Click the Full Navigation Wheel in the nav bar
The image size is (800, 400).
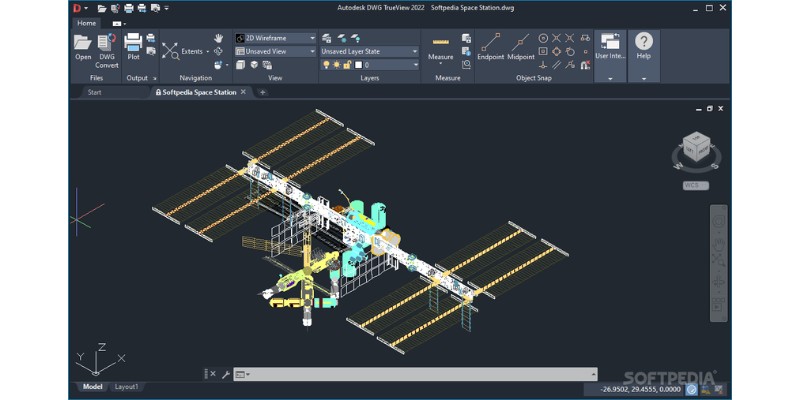719,221
